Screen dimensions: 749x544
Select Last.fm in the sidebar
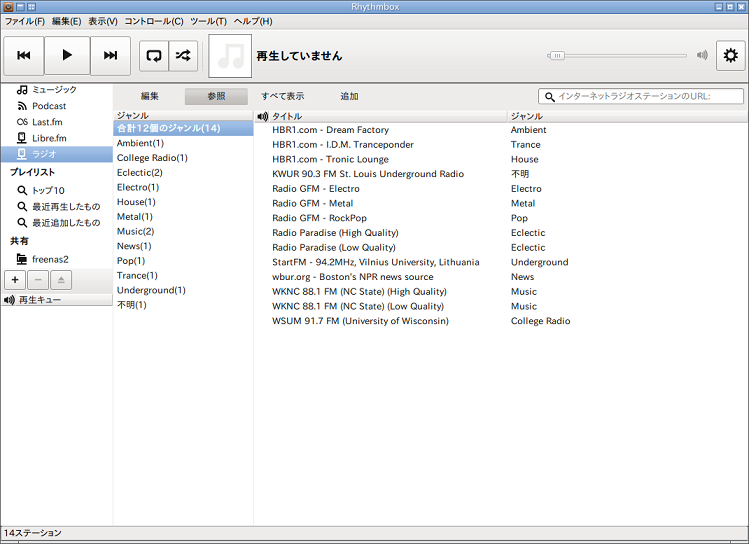coord(56,122)
